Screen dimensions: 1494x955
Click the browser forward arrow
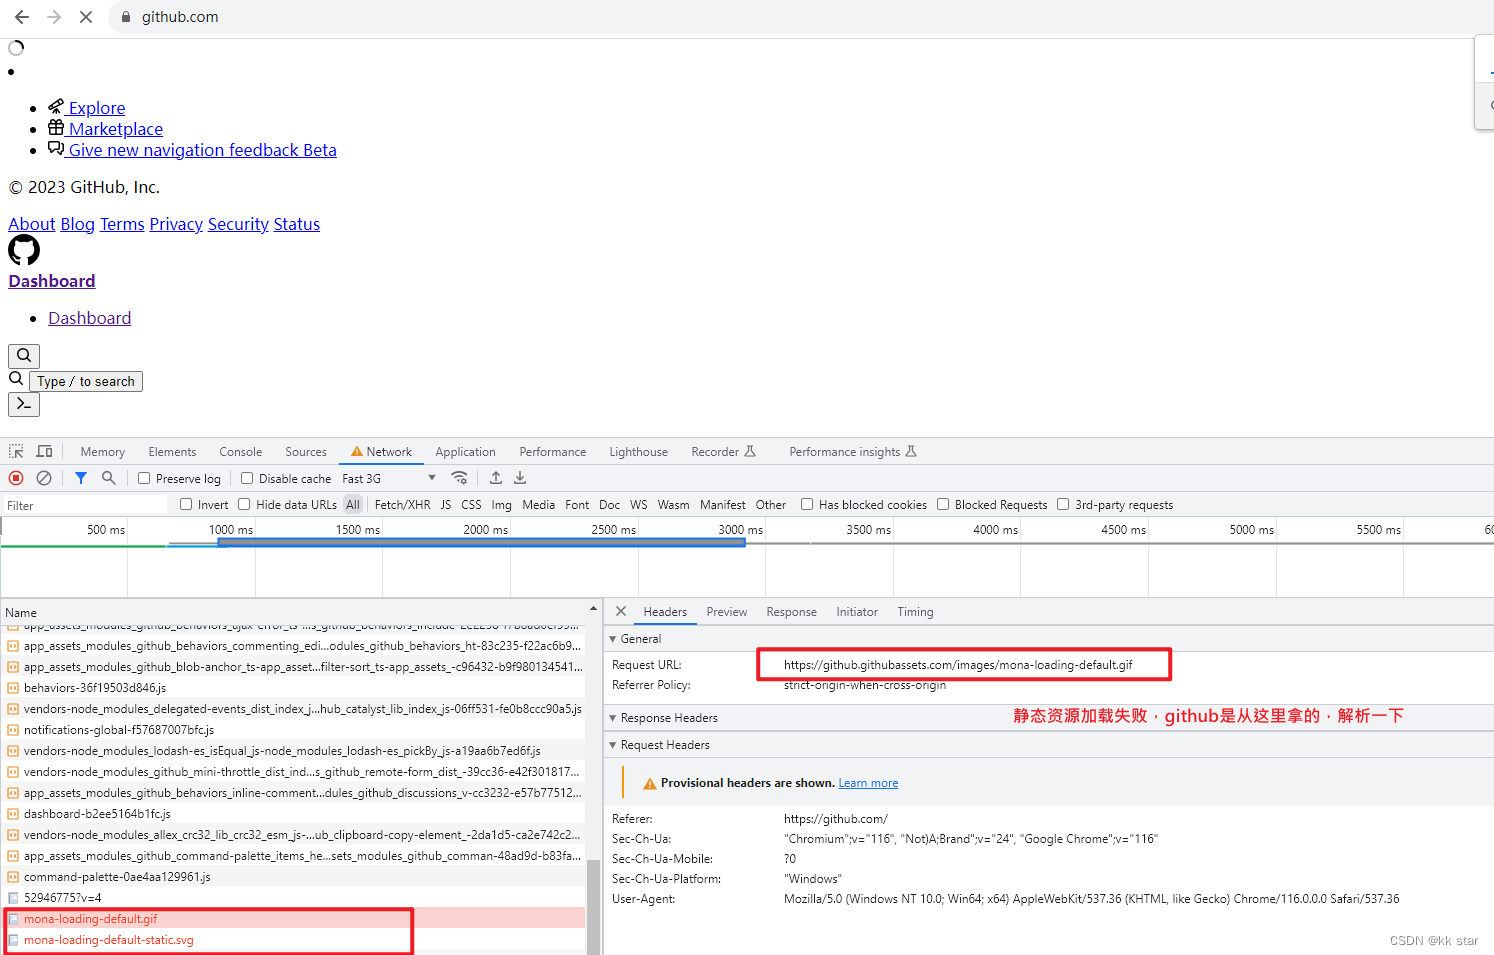54,17
